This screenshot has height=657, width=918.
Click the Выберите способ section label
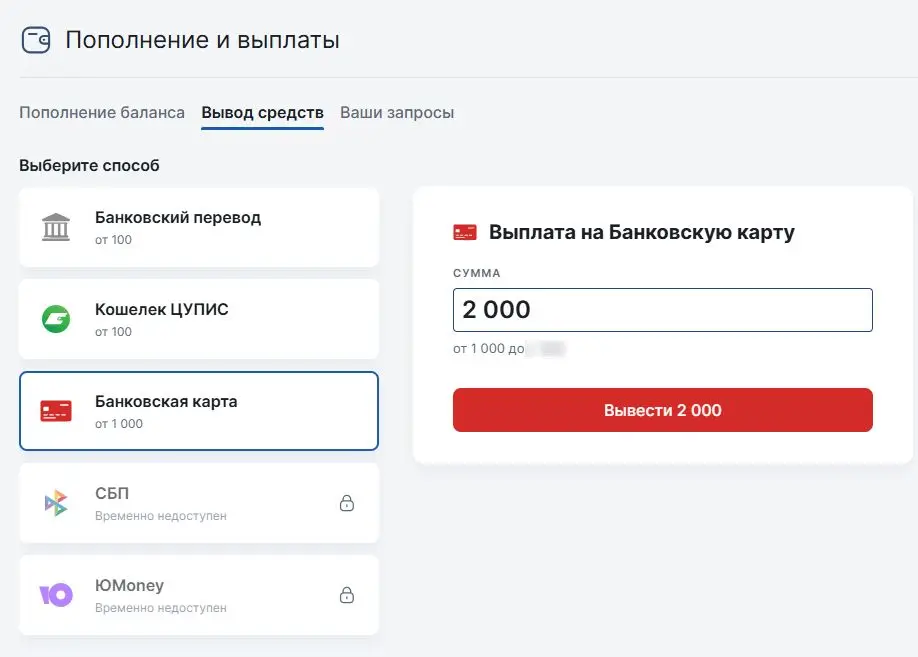coord(88,165)
